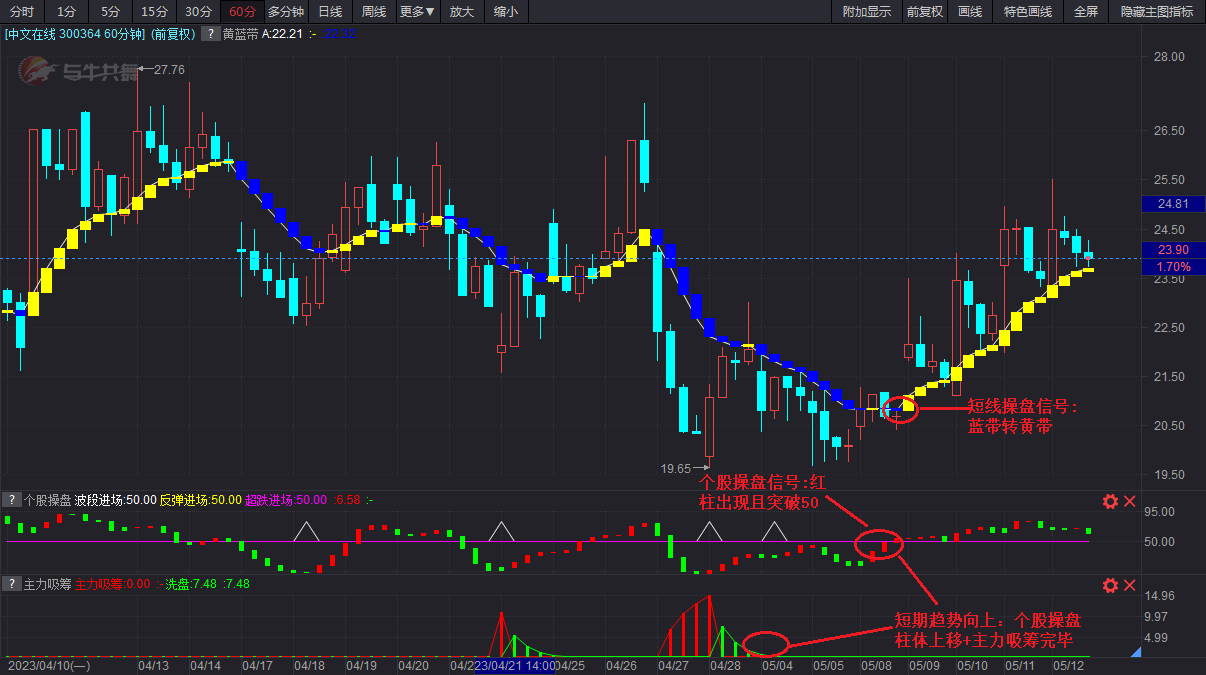Switch to 5分 five-minute chart
Screen dimensions: 1206x675
tap(110, 12)
